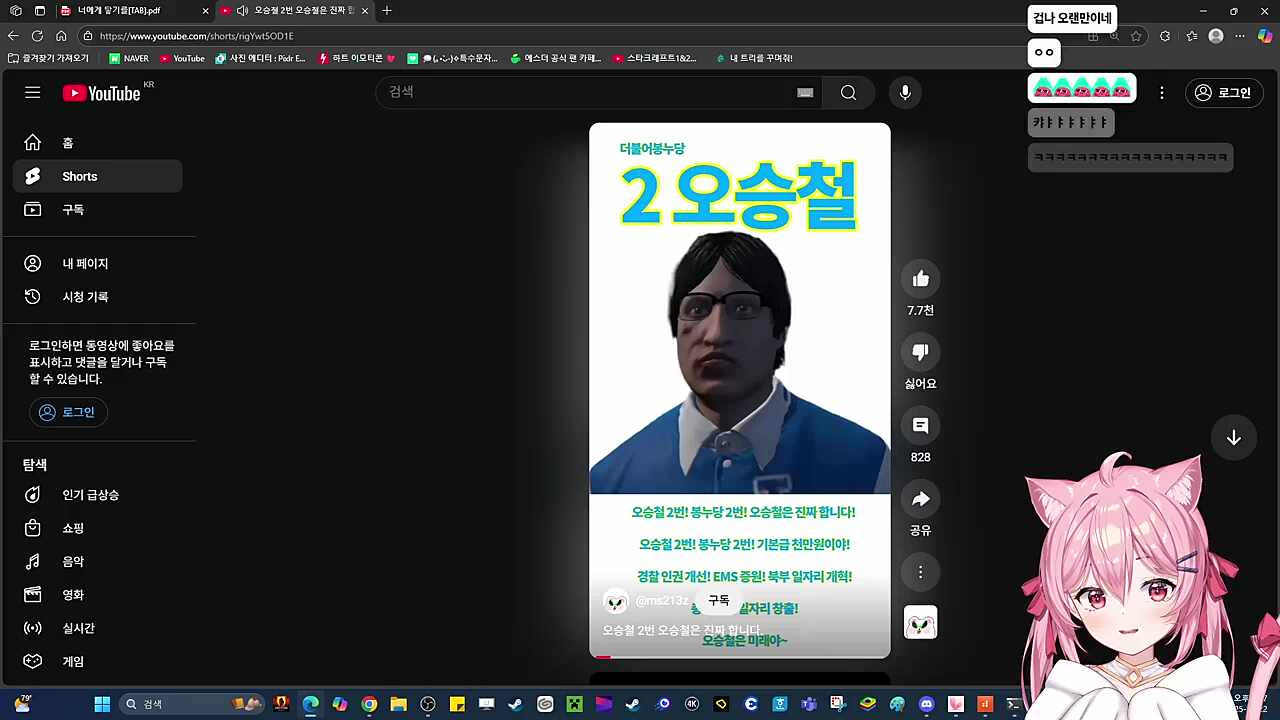Go back in browser history
Viewport: 1280px width, 720px height.
(13, 36)
